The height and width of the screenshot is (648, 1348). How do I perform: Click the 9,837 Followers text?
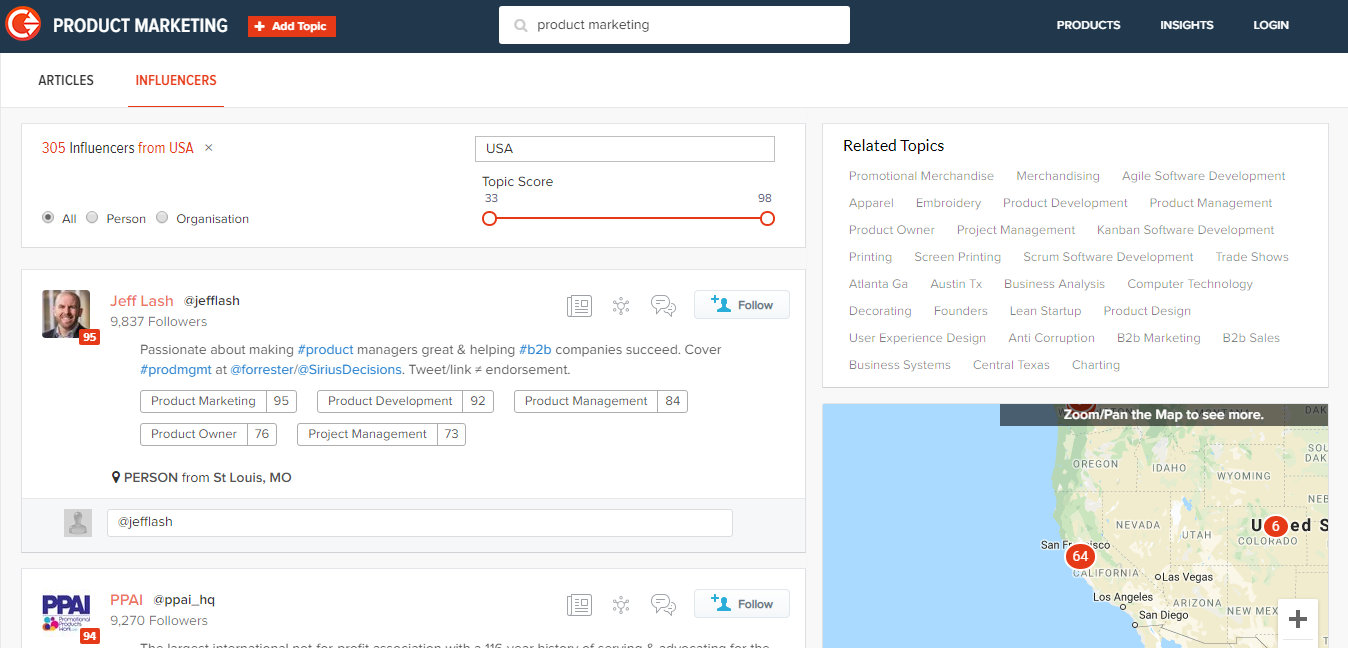tap(159, 322)
